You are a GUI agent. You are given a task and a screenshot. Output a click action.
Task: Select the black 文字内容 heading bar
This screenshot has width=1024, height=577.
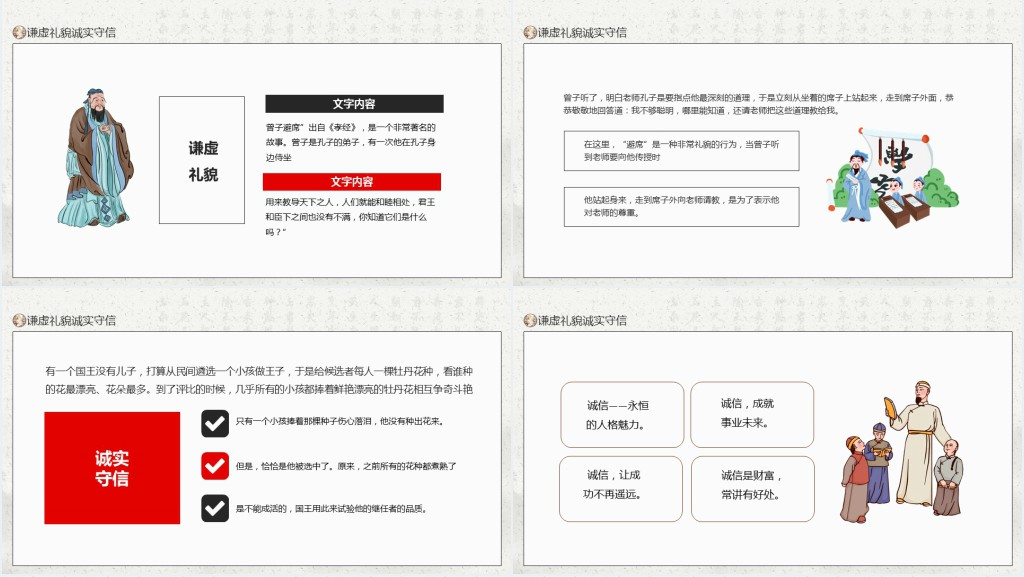click(x=354, y=104)
